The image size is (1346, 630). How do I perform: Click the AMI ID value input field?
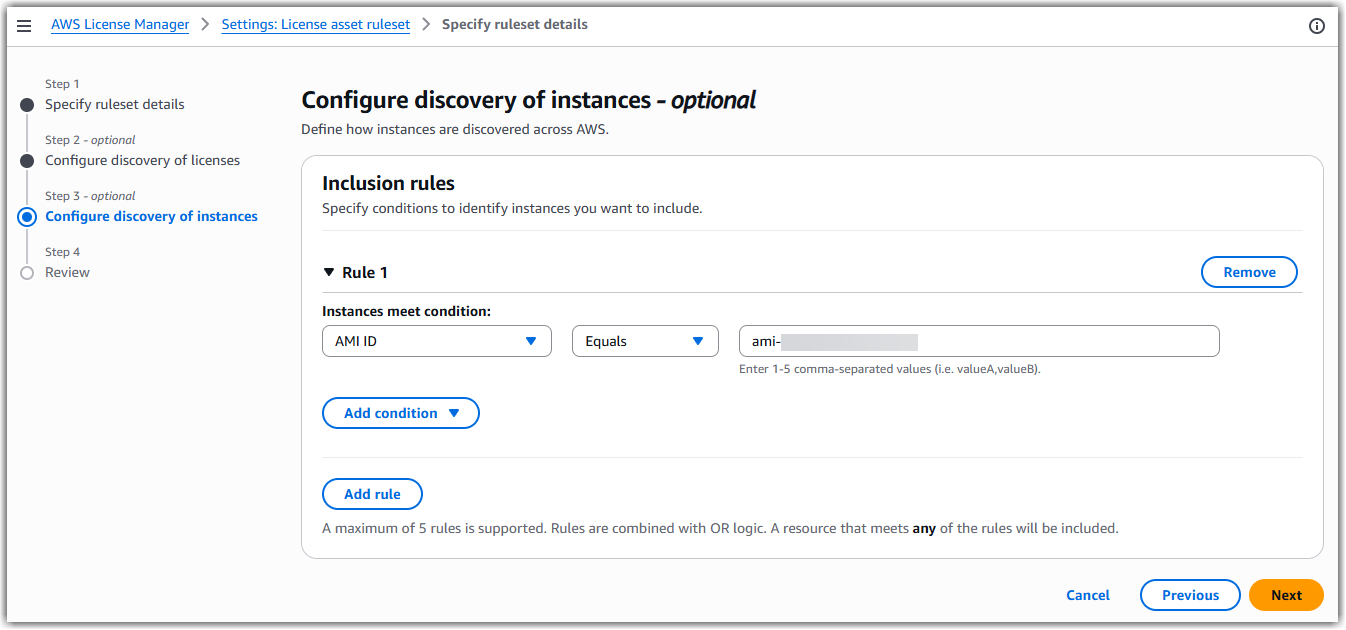(978, 340)
